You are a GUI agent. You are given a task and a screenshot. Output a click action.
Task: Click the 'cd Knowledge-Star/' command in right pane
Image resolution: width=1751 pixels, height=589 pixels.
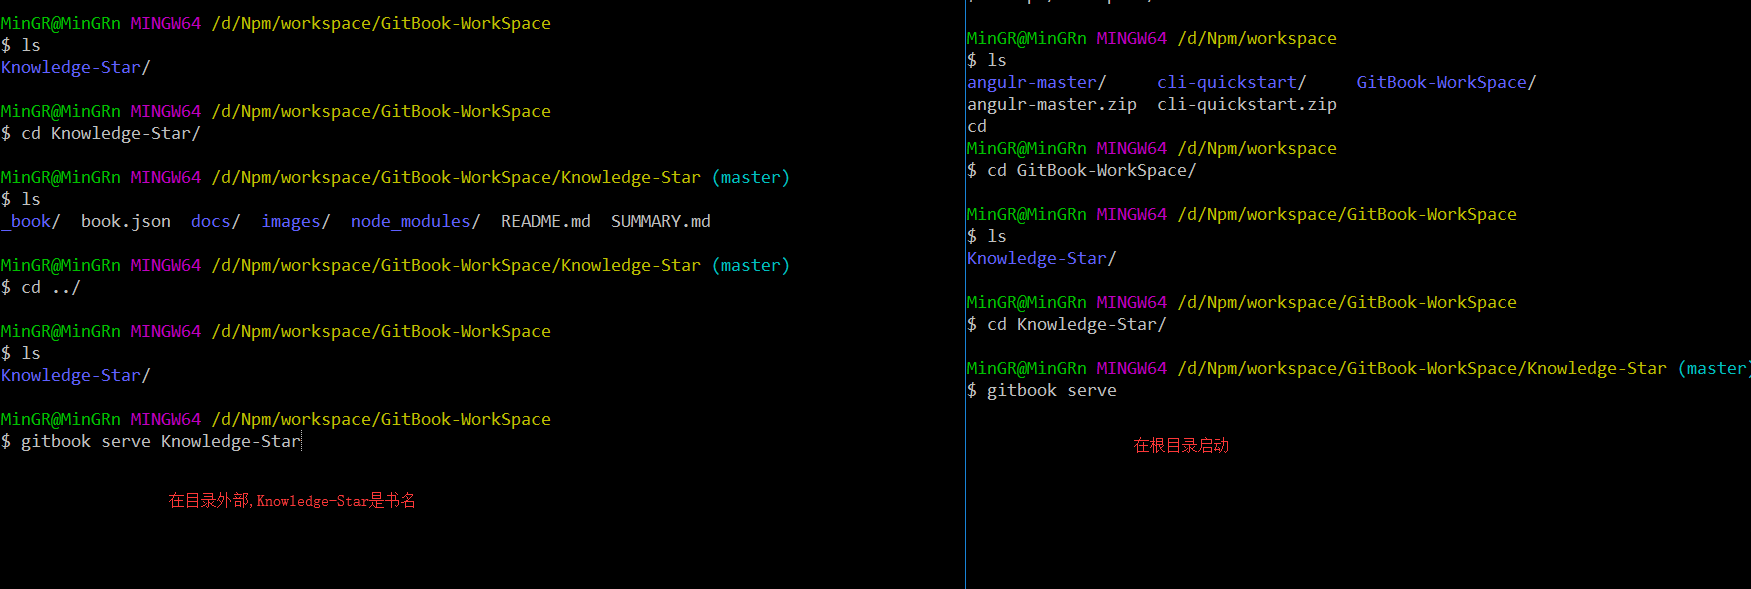click(1075, 324)
